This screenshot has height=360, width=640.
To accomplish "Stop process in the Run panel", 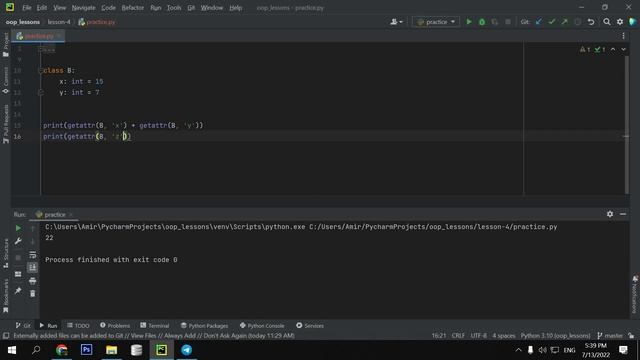I will coord(18,258).
